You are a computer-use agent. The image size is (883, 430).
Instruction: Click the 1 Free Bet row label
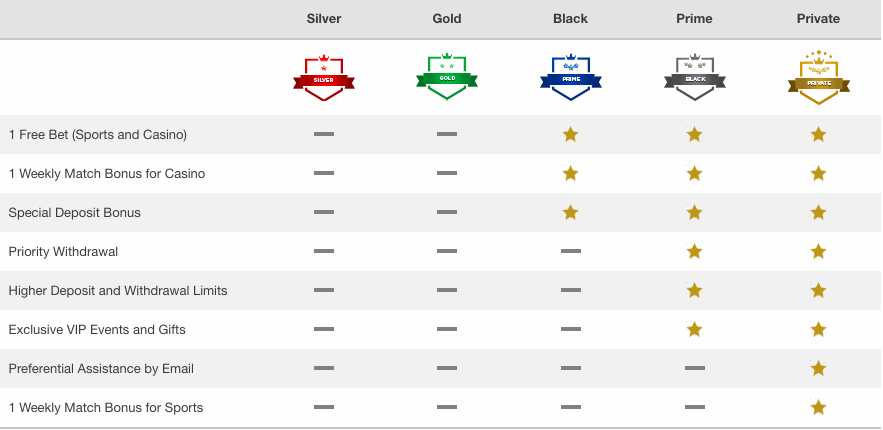[97, 135]
